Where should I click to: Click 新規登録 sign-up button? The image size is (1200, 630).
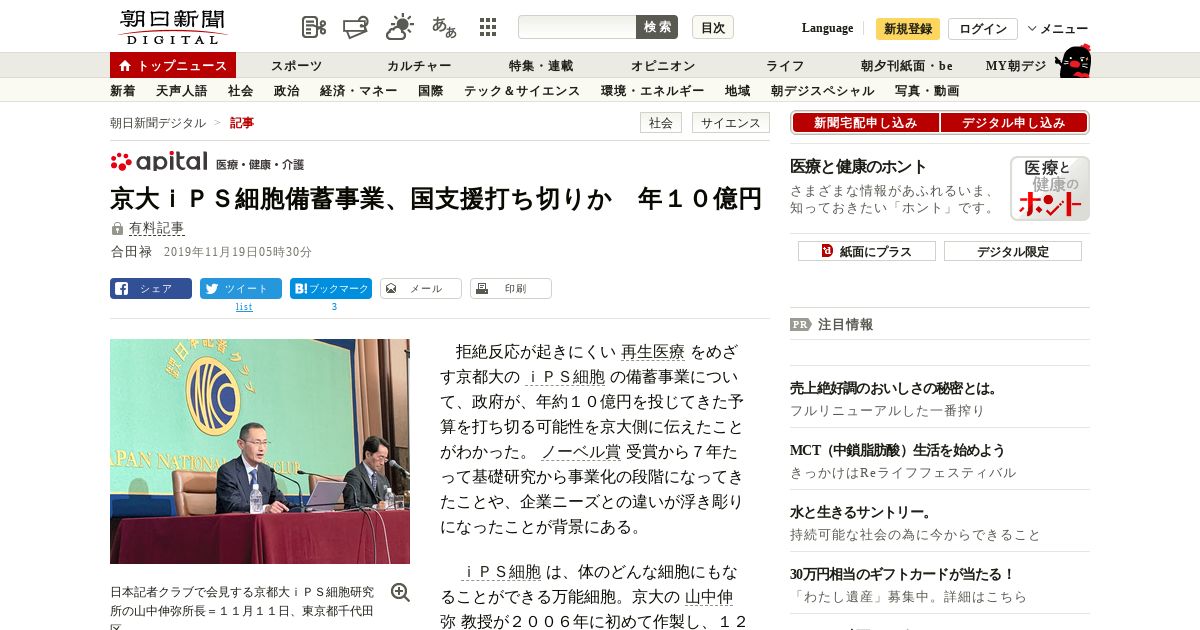[908, 29]
